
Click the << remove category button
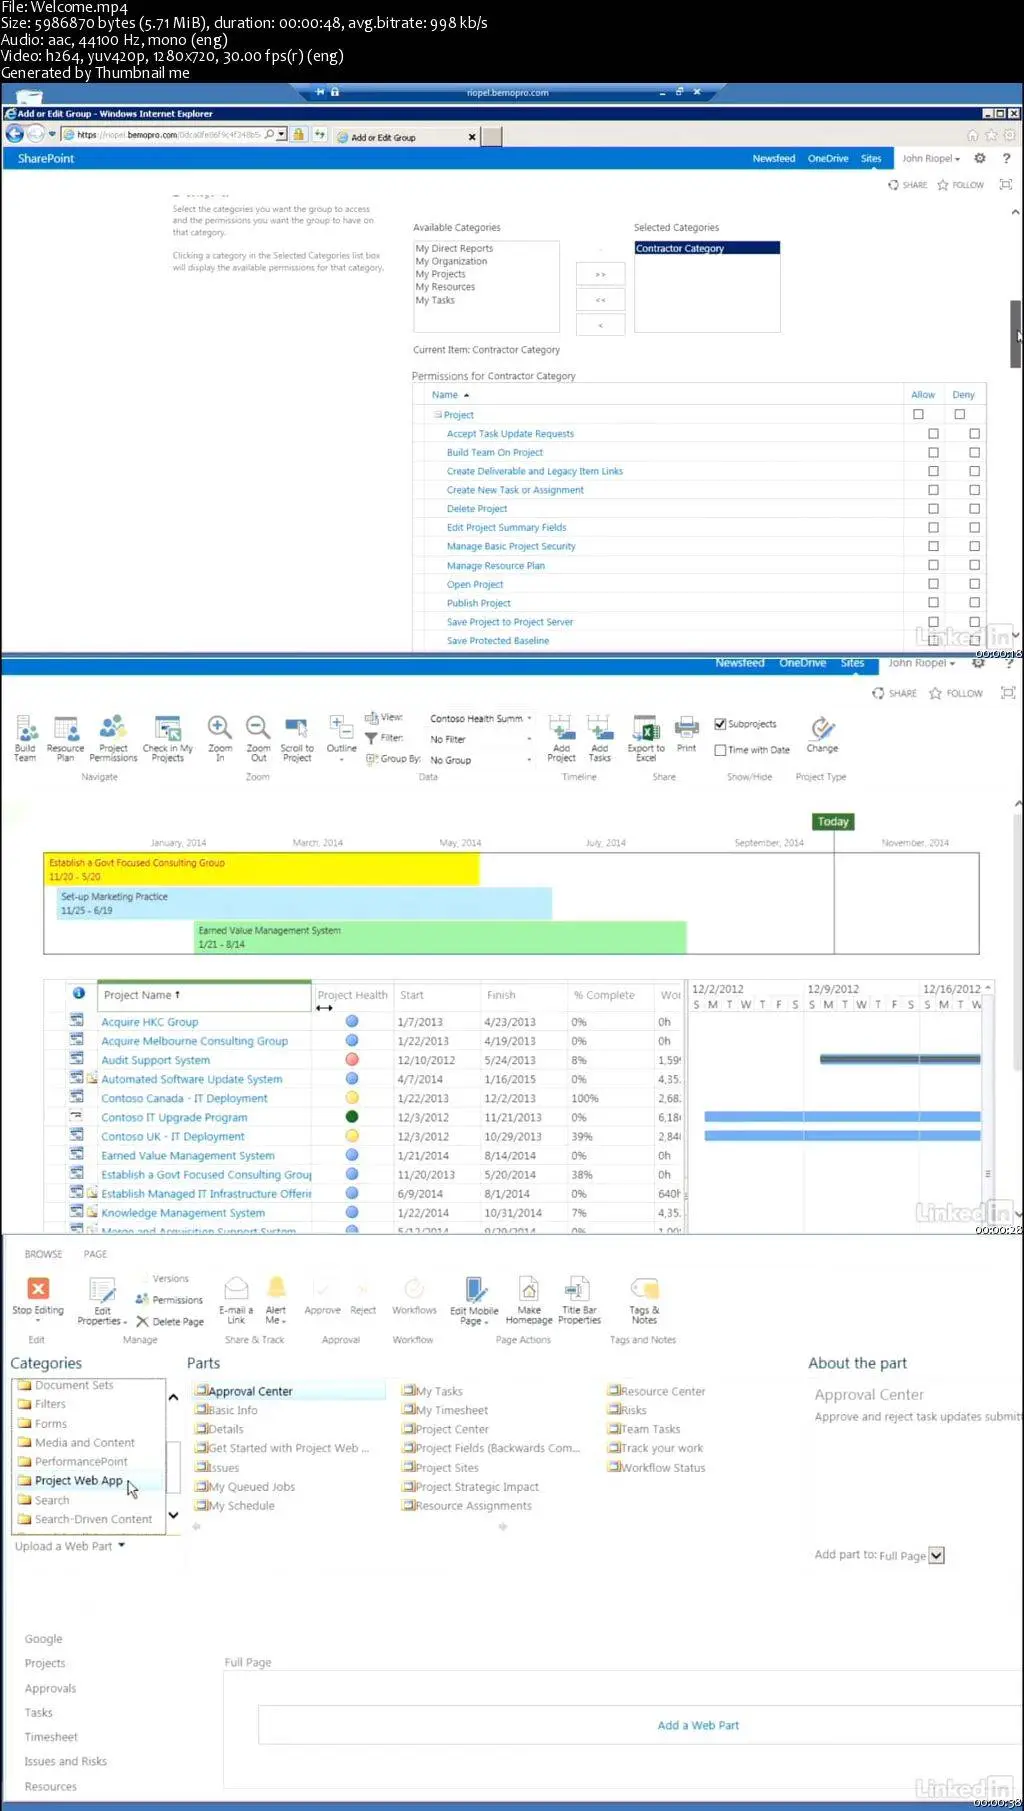(601, 299)
